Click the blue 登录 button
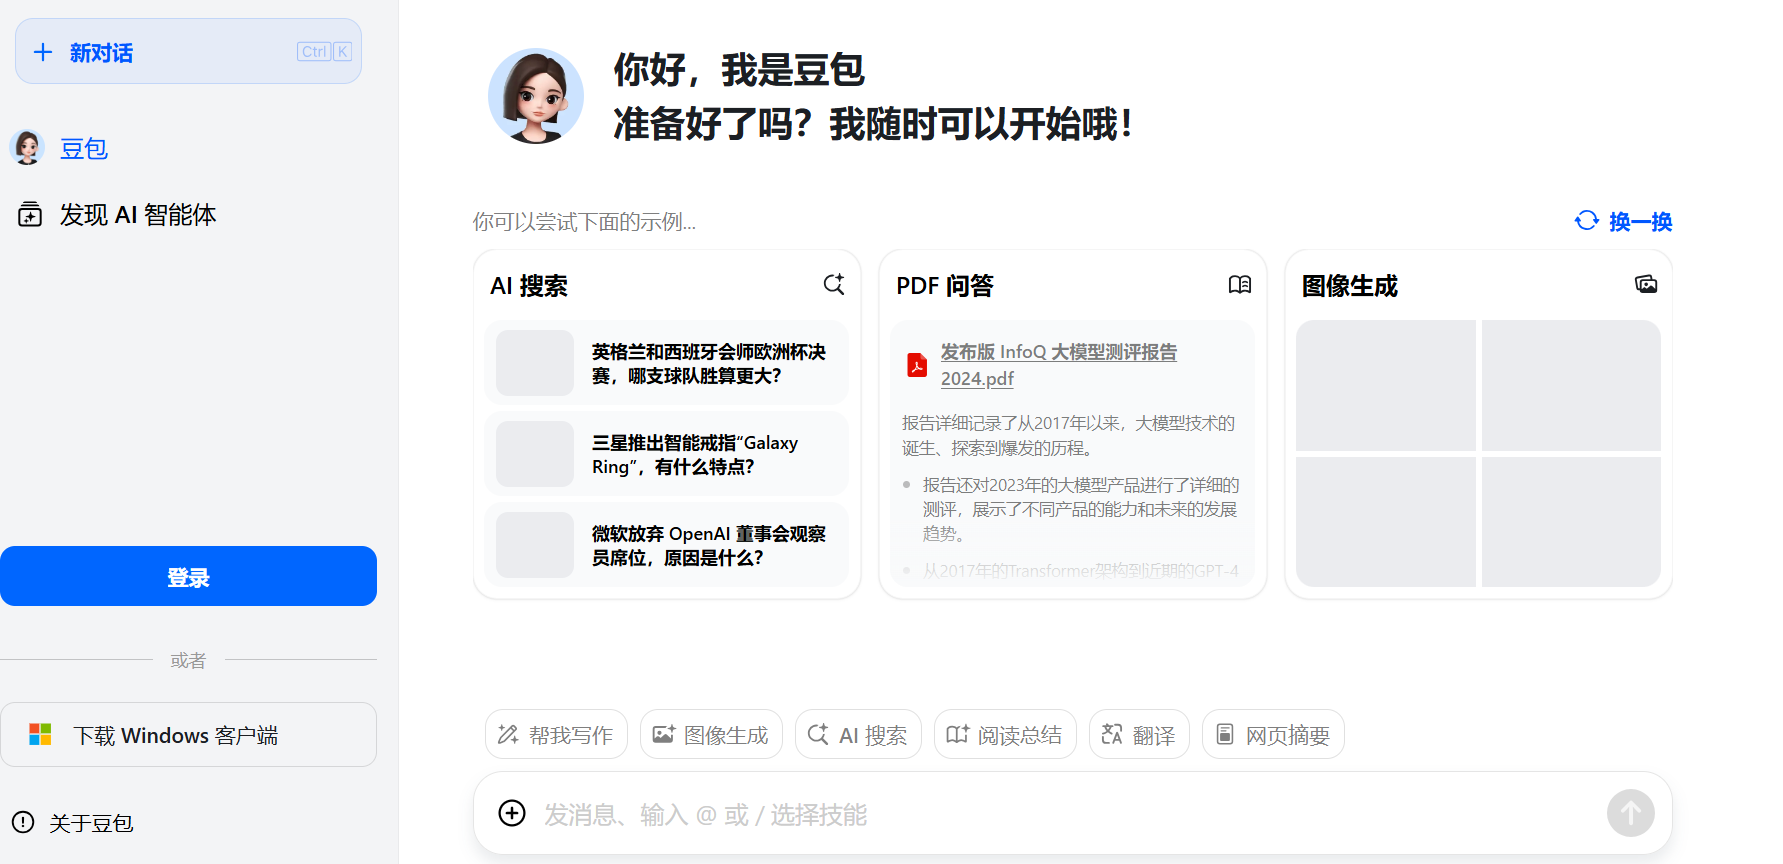The width and height of the screenshot is (1783, 864). point(188,576)
